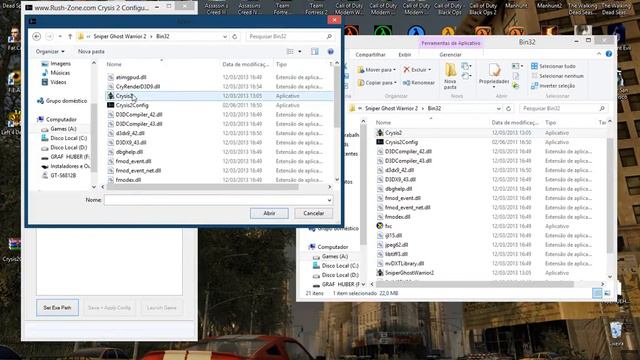Select CryRenderD3D9.dll in Open dialog

pyautogui.click(x=138, y=87)
